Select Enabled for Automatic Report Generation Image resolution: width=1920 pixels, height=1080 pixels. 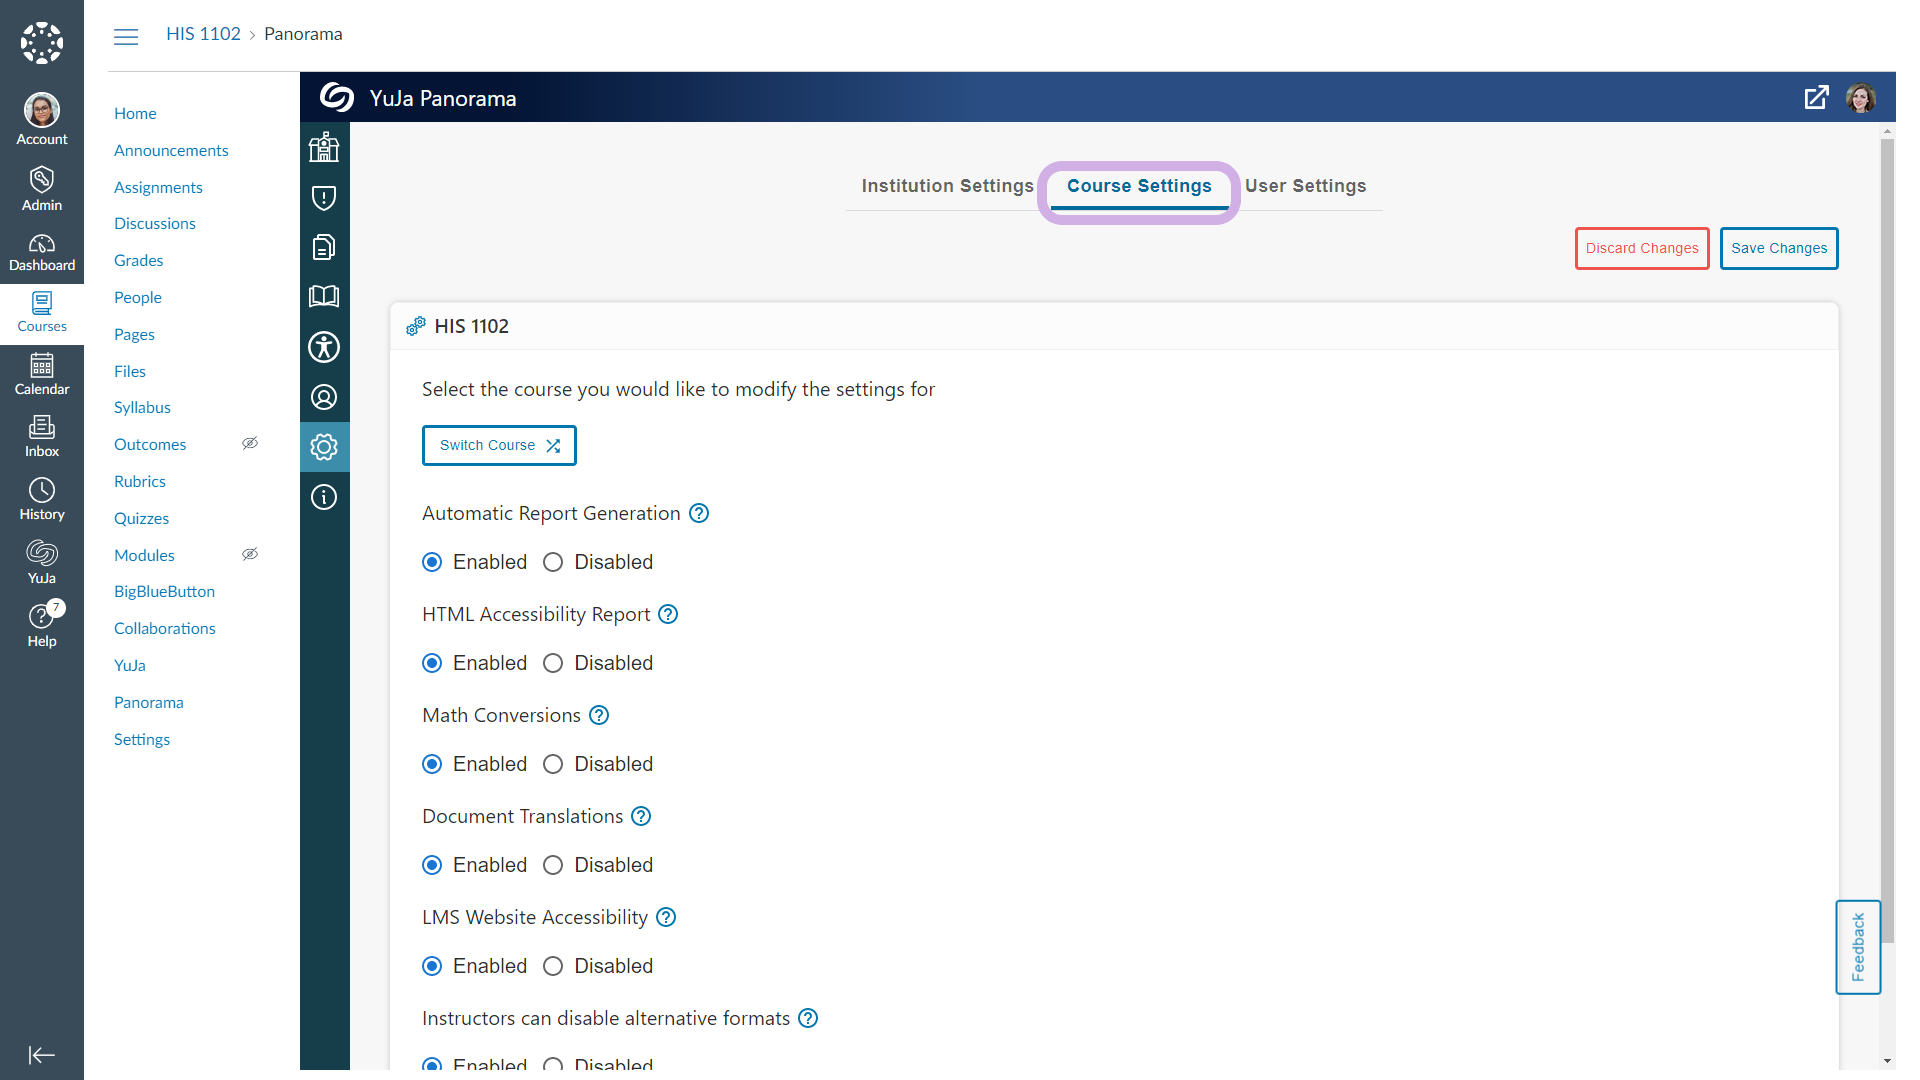click(x=432, y=562)
